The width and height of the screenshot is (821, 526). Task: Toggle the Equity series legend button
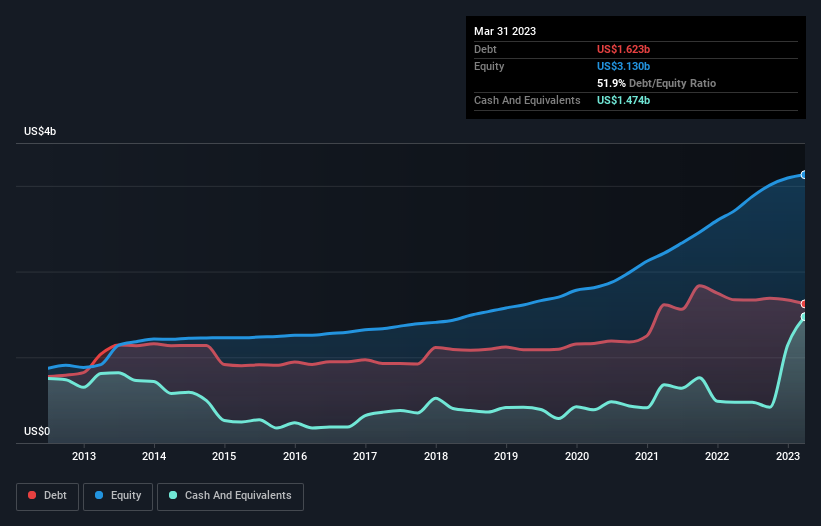(118, 496)
